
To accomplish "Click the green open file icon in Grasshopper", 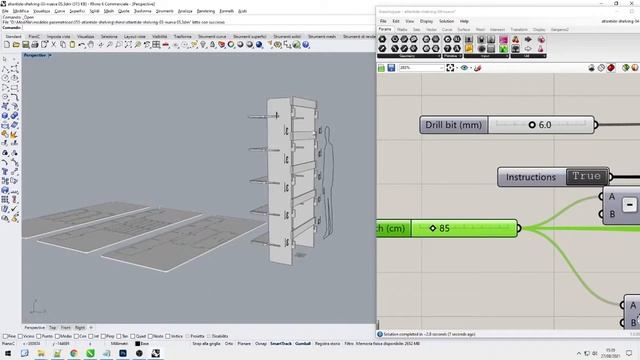I will 381,68.
